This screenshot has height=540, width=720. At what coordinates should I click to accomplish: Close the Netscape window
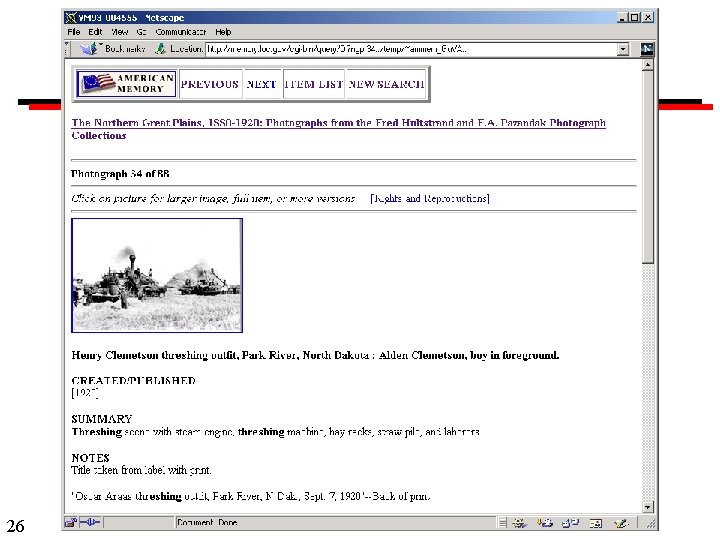[648, 17]
